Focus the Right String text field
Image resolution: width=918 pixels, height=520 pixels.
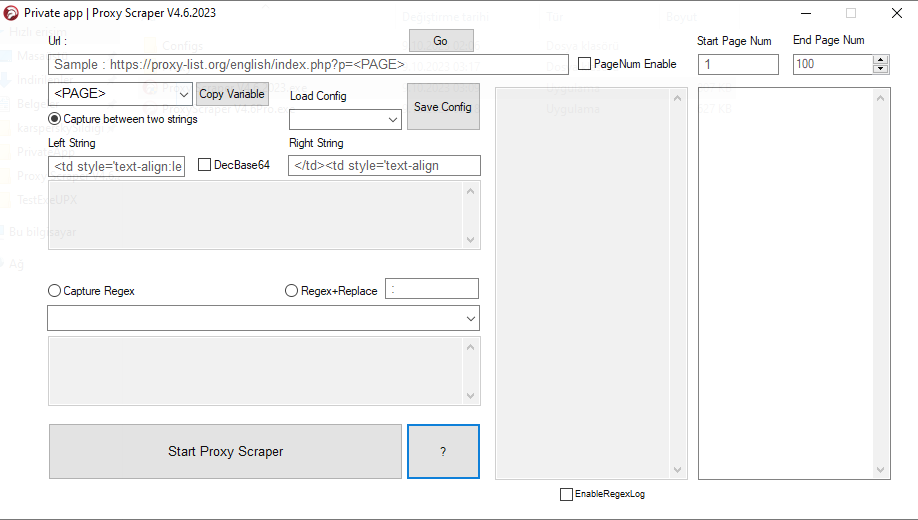384,166
